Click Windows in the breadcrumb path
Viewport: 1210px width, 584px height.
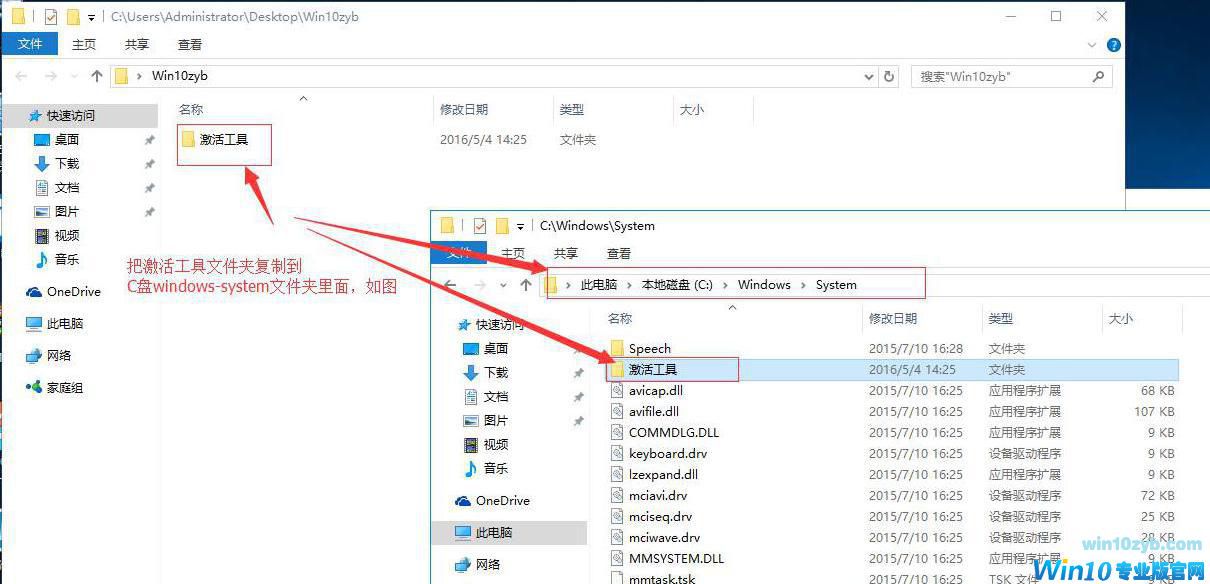click(764, 285)
